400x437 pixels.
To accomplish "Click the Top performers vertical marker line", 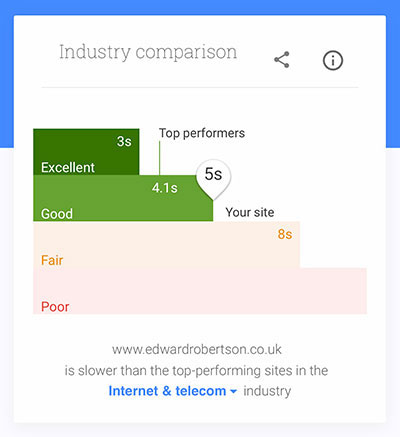I will tap(159, 158).
